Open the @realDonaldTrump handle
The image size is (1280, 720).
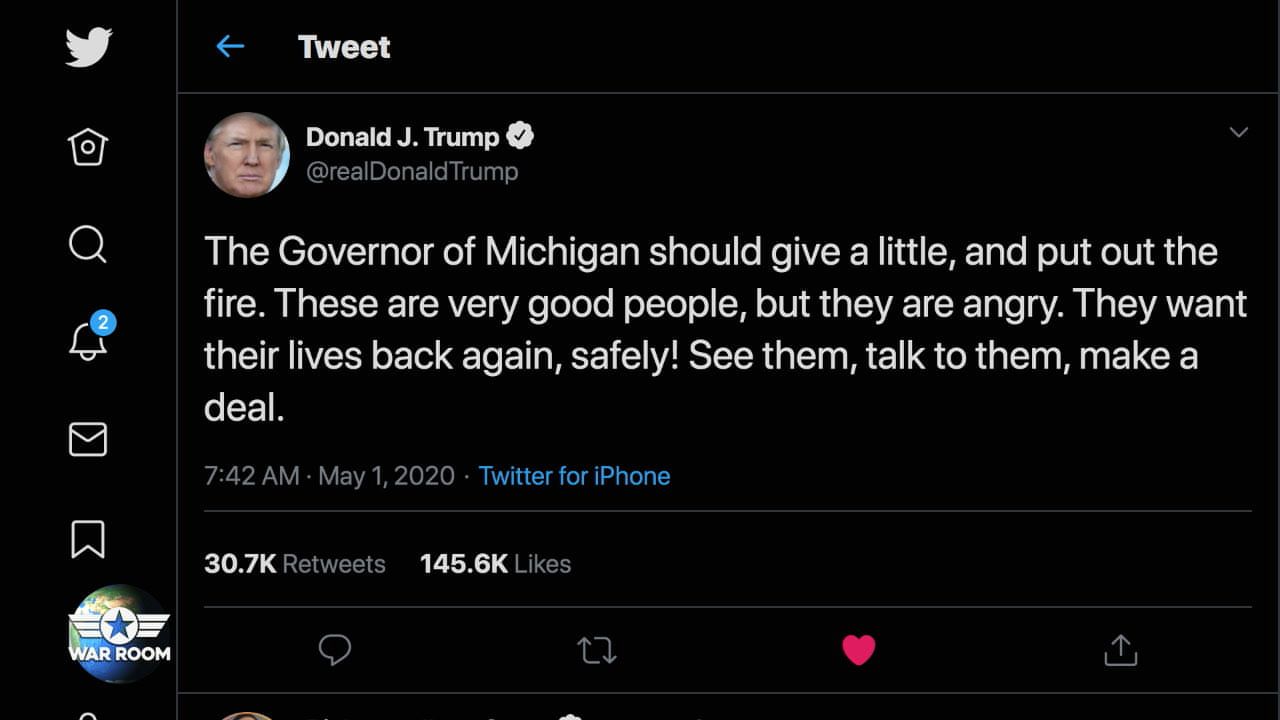pos(412,171)
